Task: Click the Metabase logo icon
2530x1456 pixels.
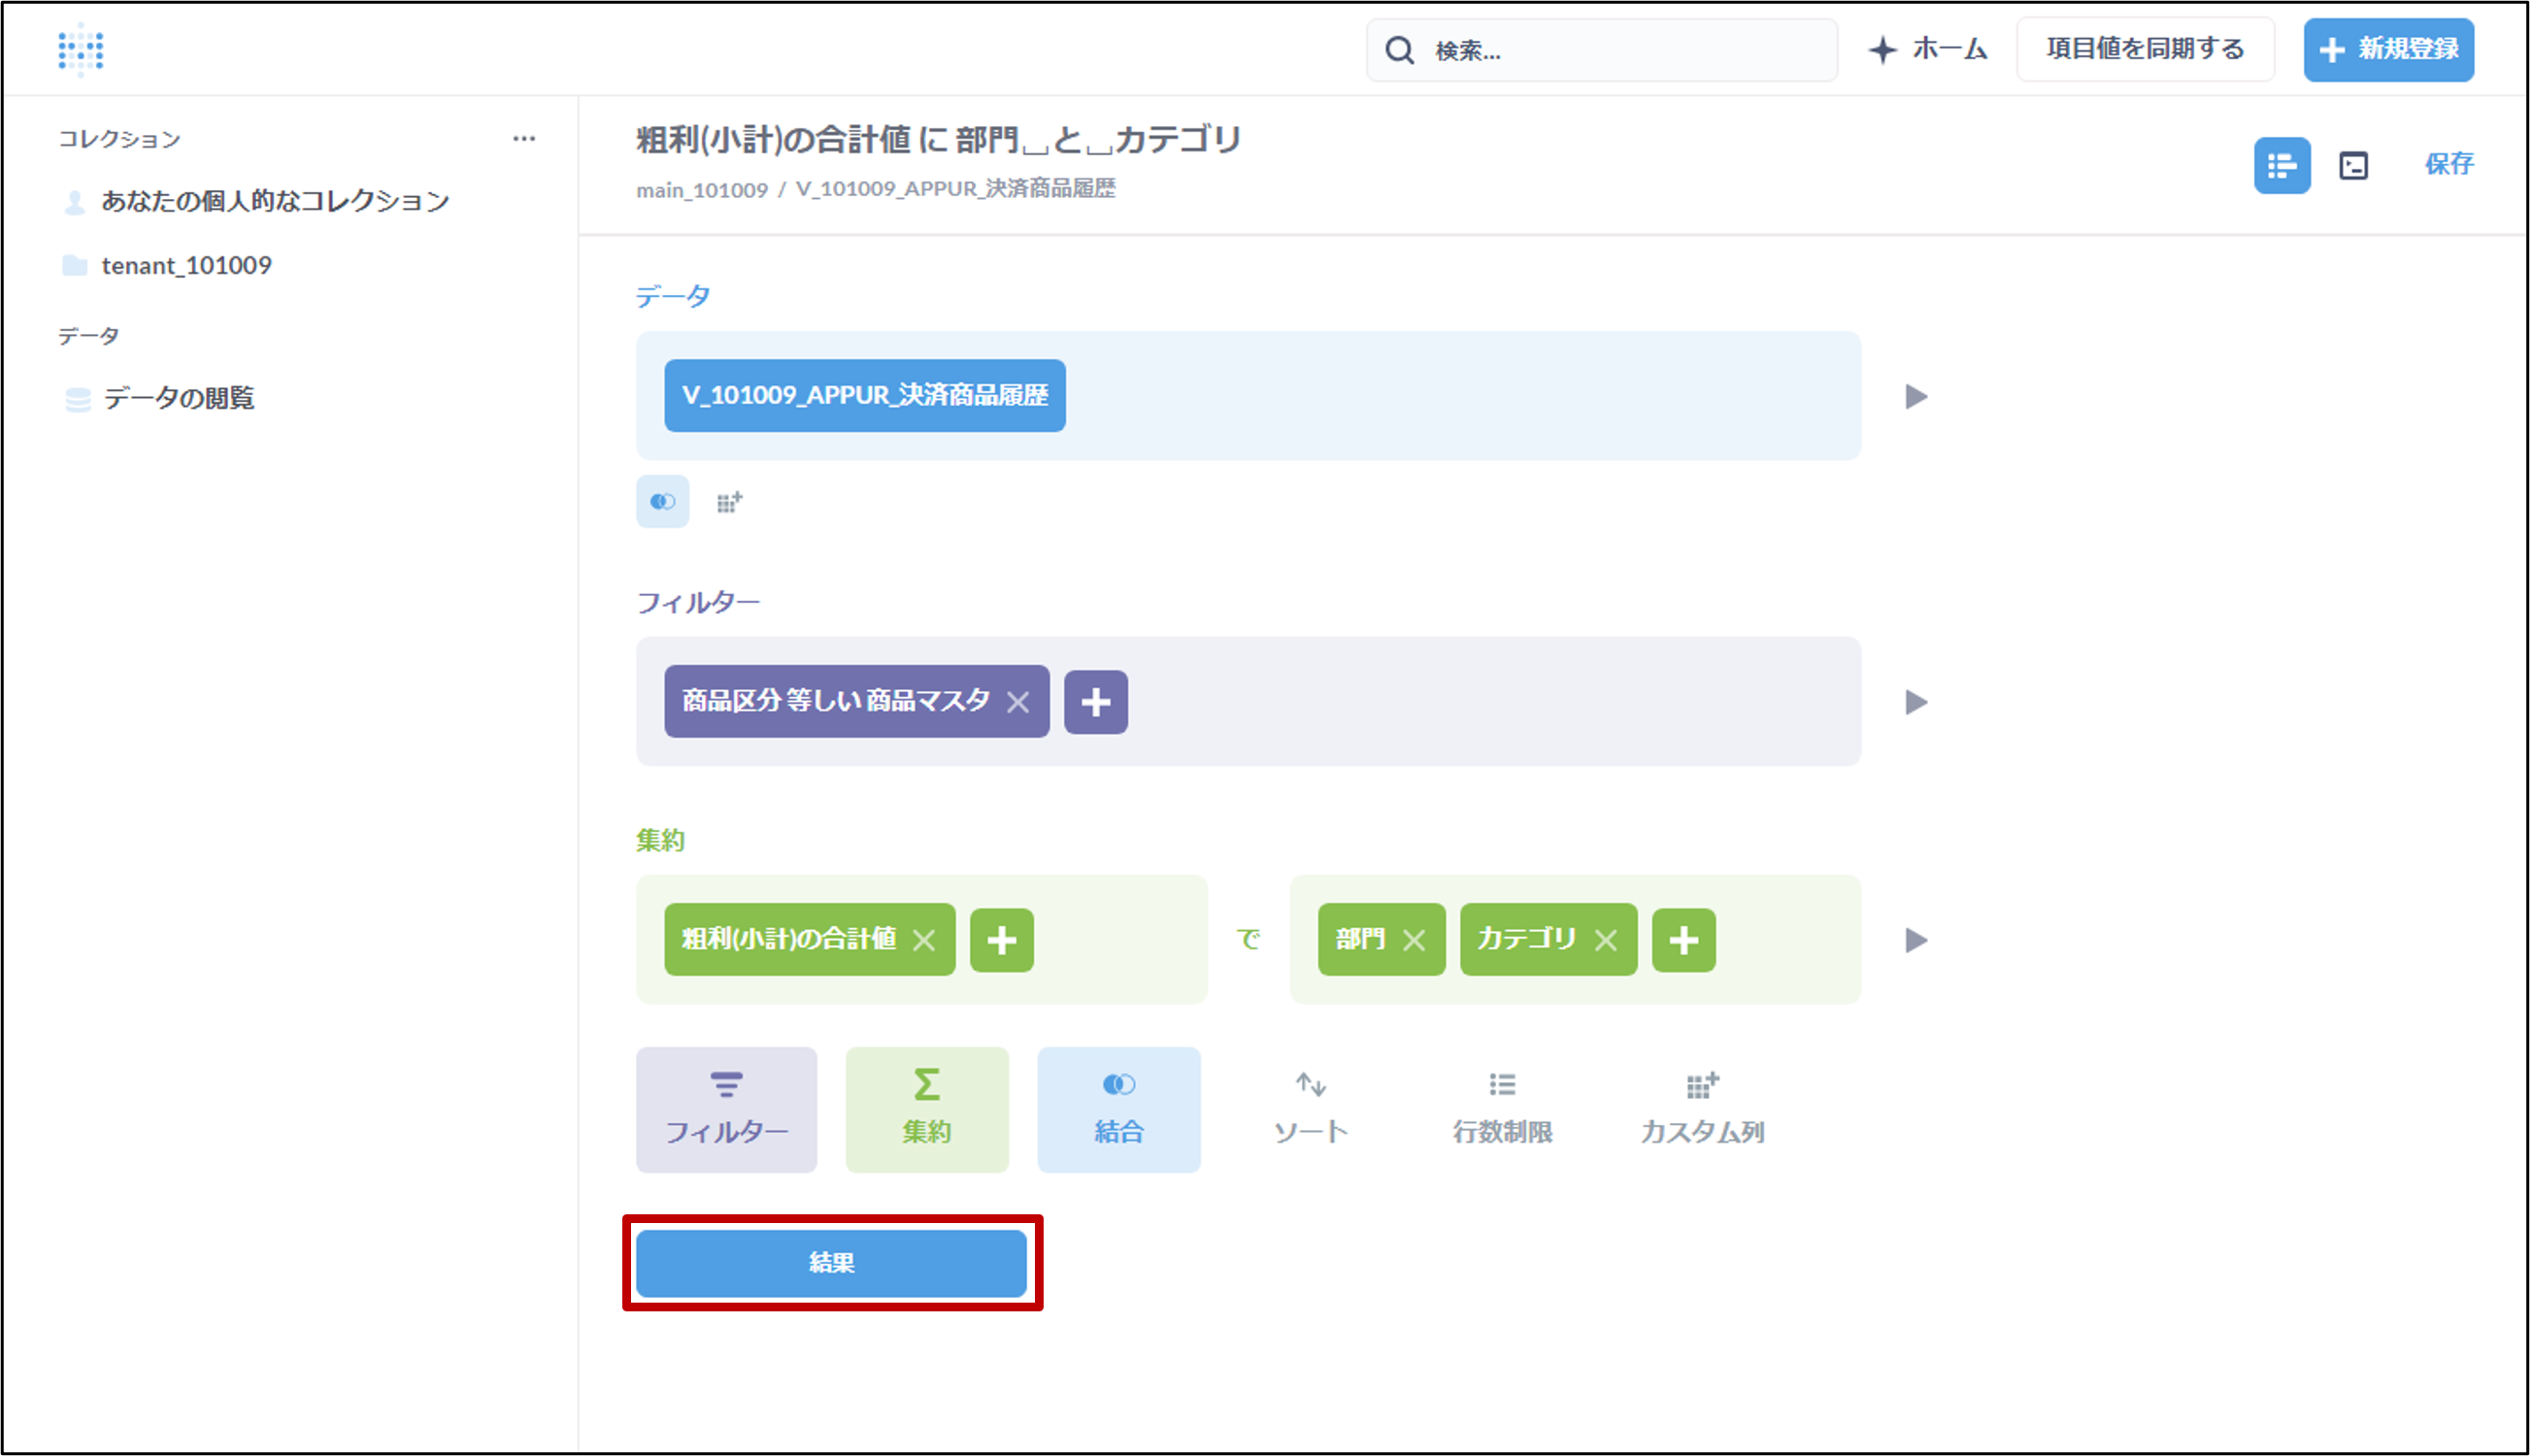Action: 81,49
